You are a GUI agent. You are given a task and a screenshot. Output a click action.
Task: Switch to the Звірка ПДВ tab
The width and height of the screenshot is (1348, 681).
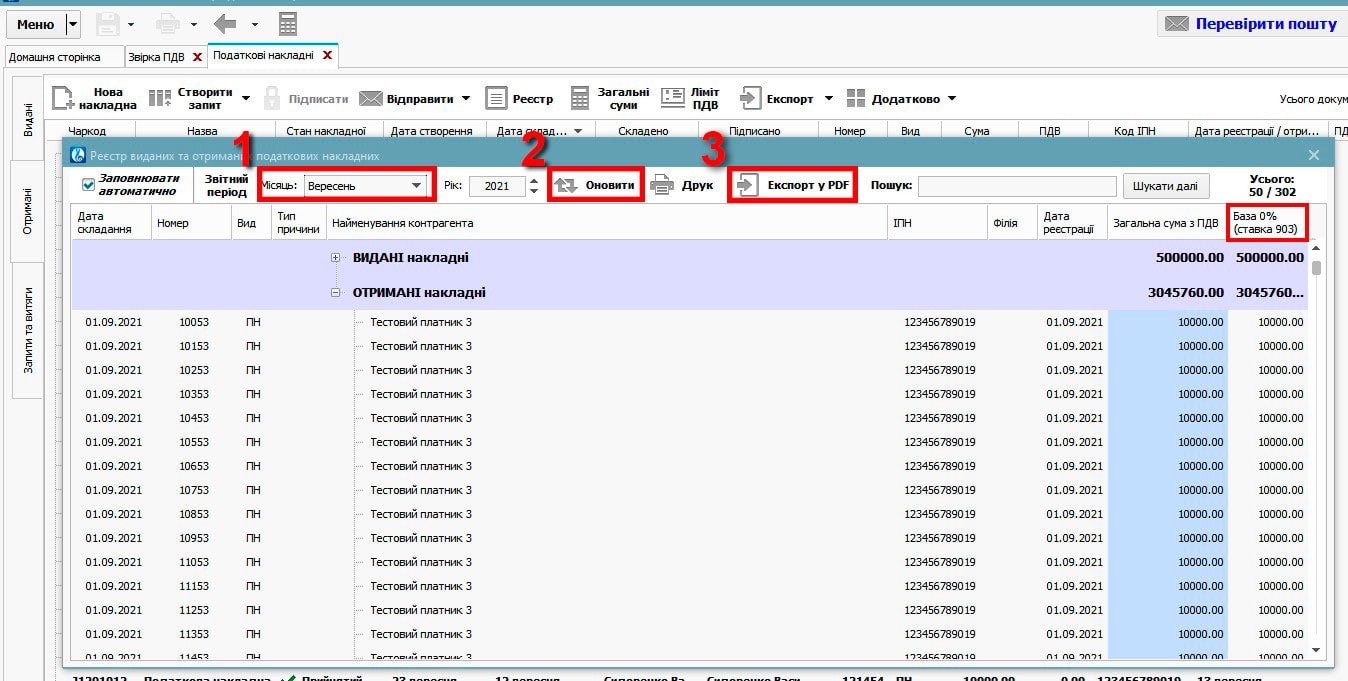point(157,57)
